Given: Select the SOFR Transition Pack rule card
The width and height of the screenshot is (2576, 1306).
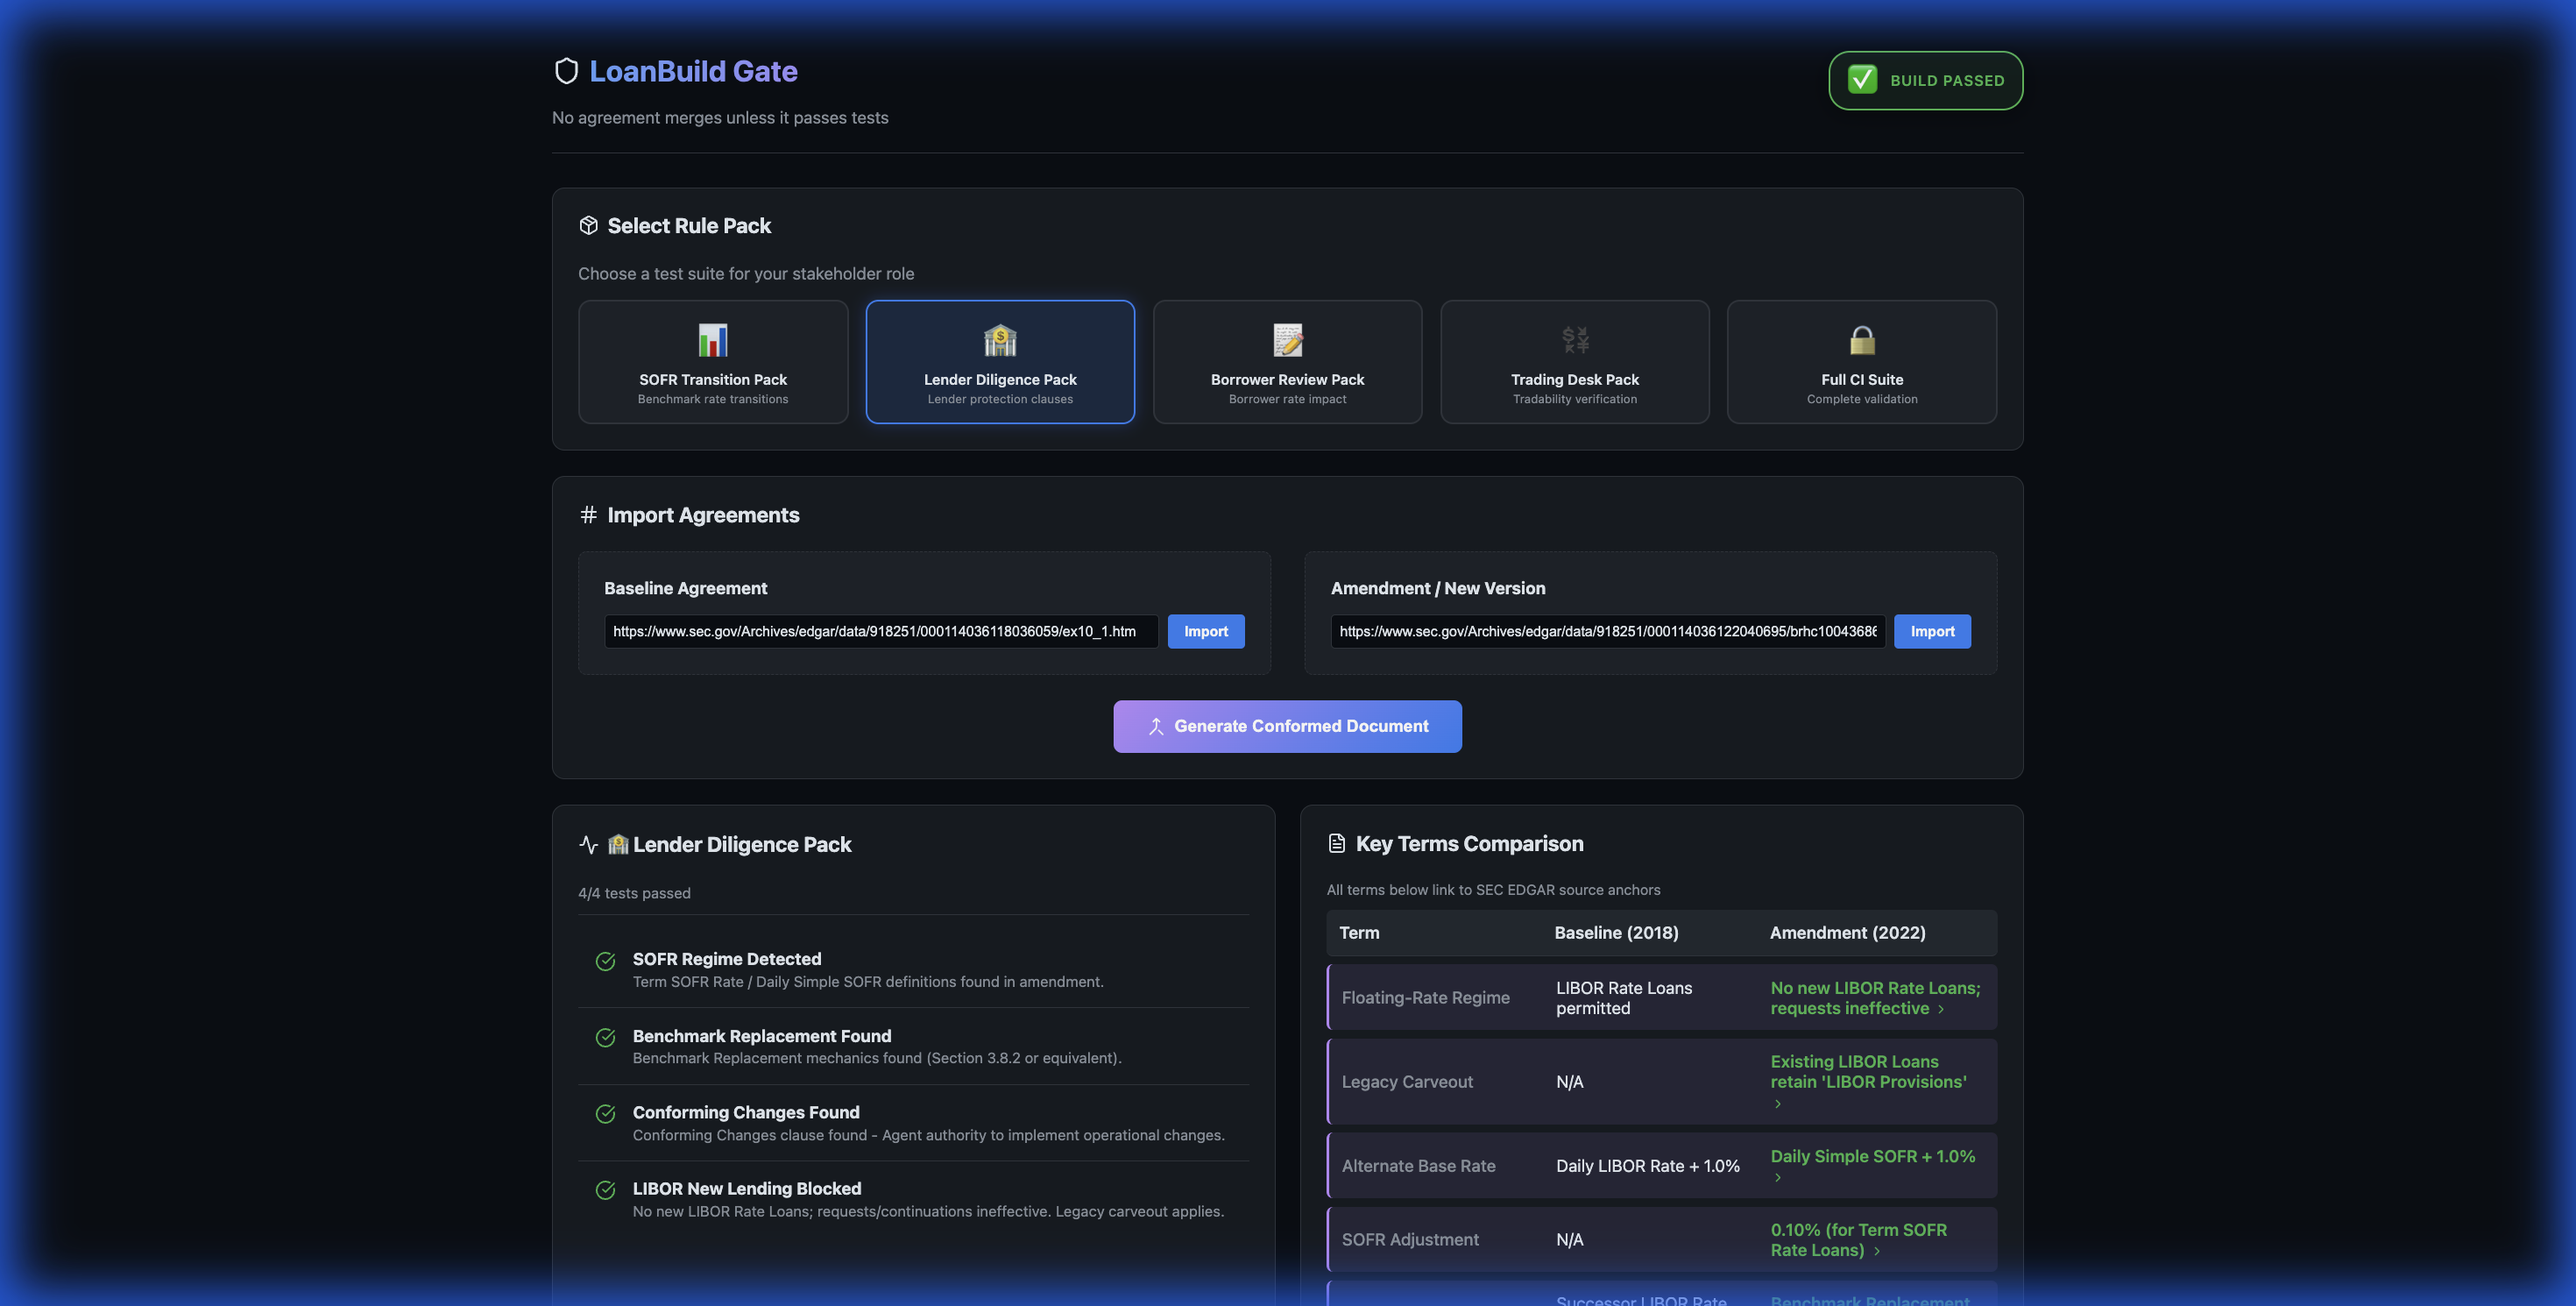Looking at the screenshot, I should click(x=712, y=362).
